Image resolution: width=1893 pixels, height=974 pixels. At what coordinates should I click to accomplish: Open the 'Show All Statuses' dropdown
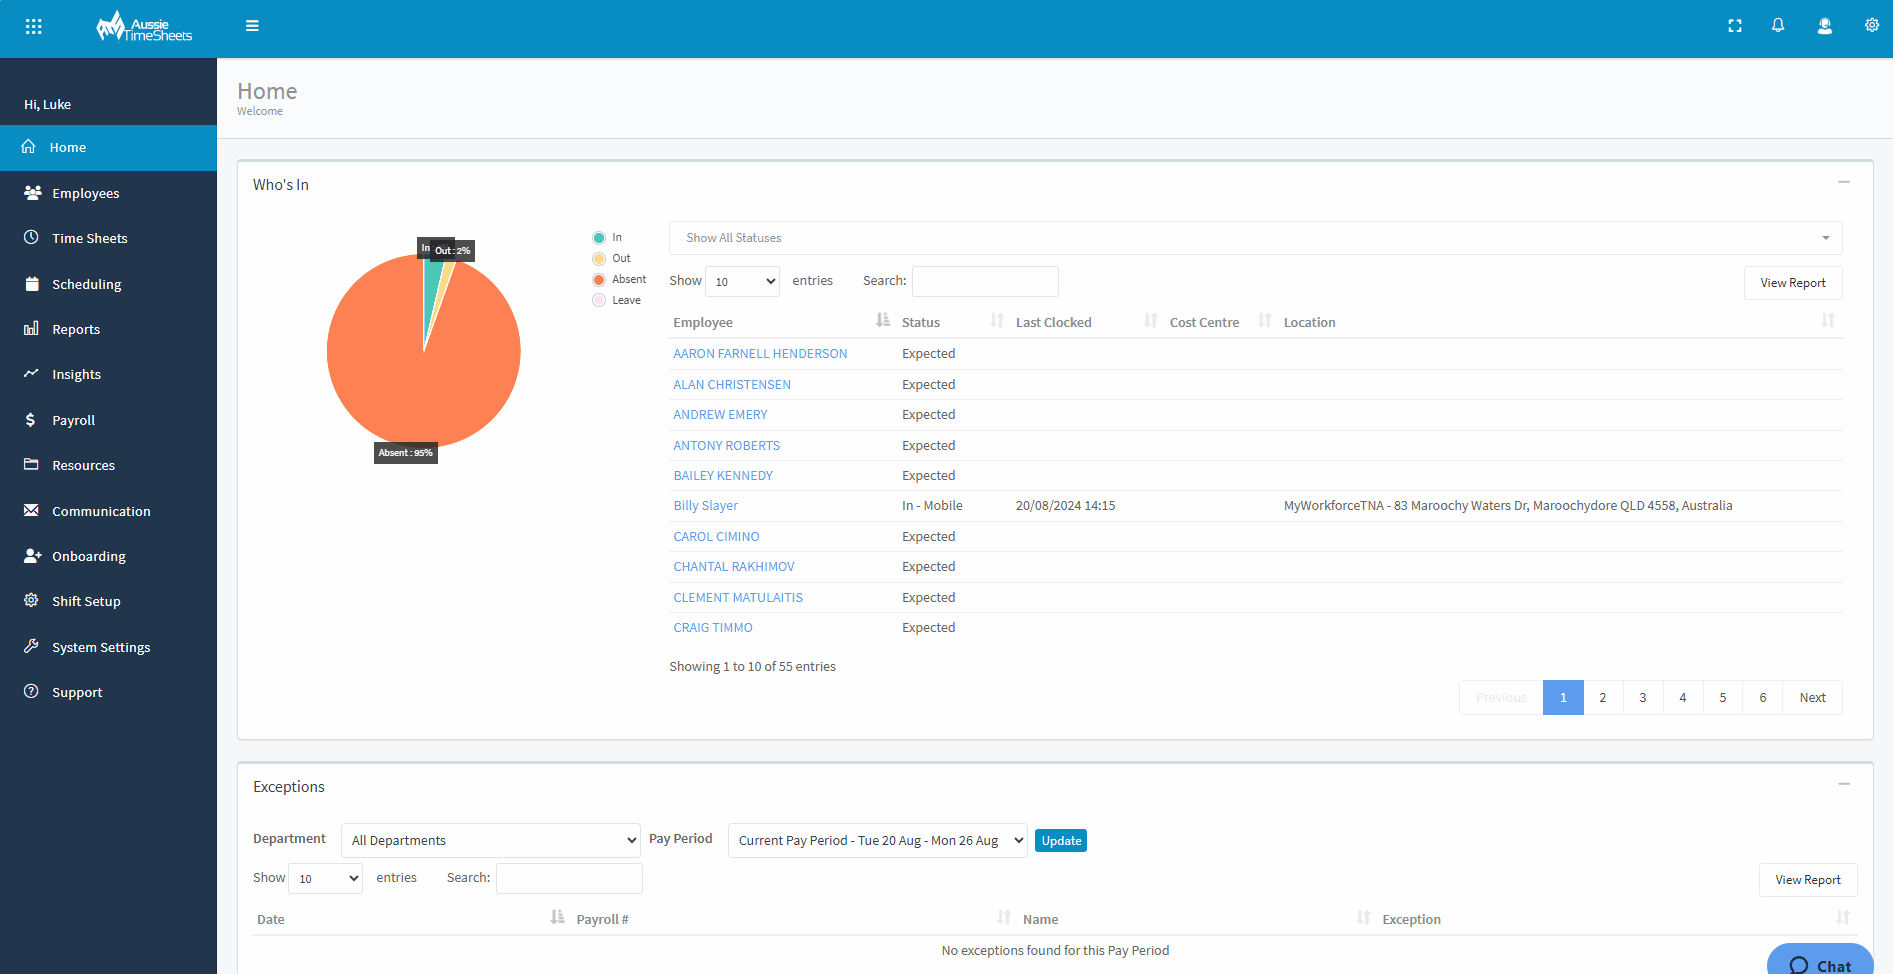[x=1255, y=237]
